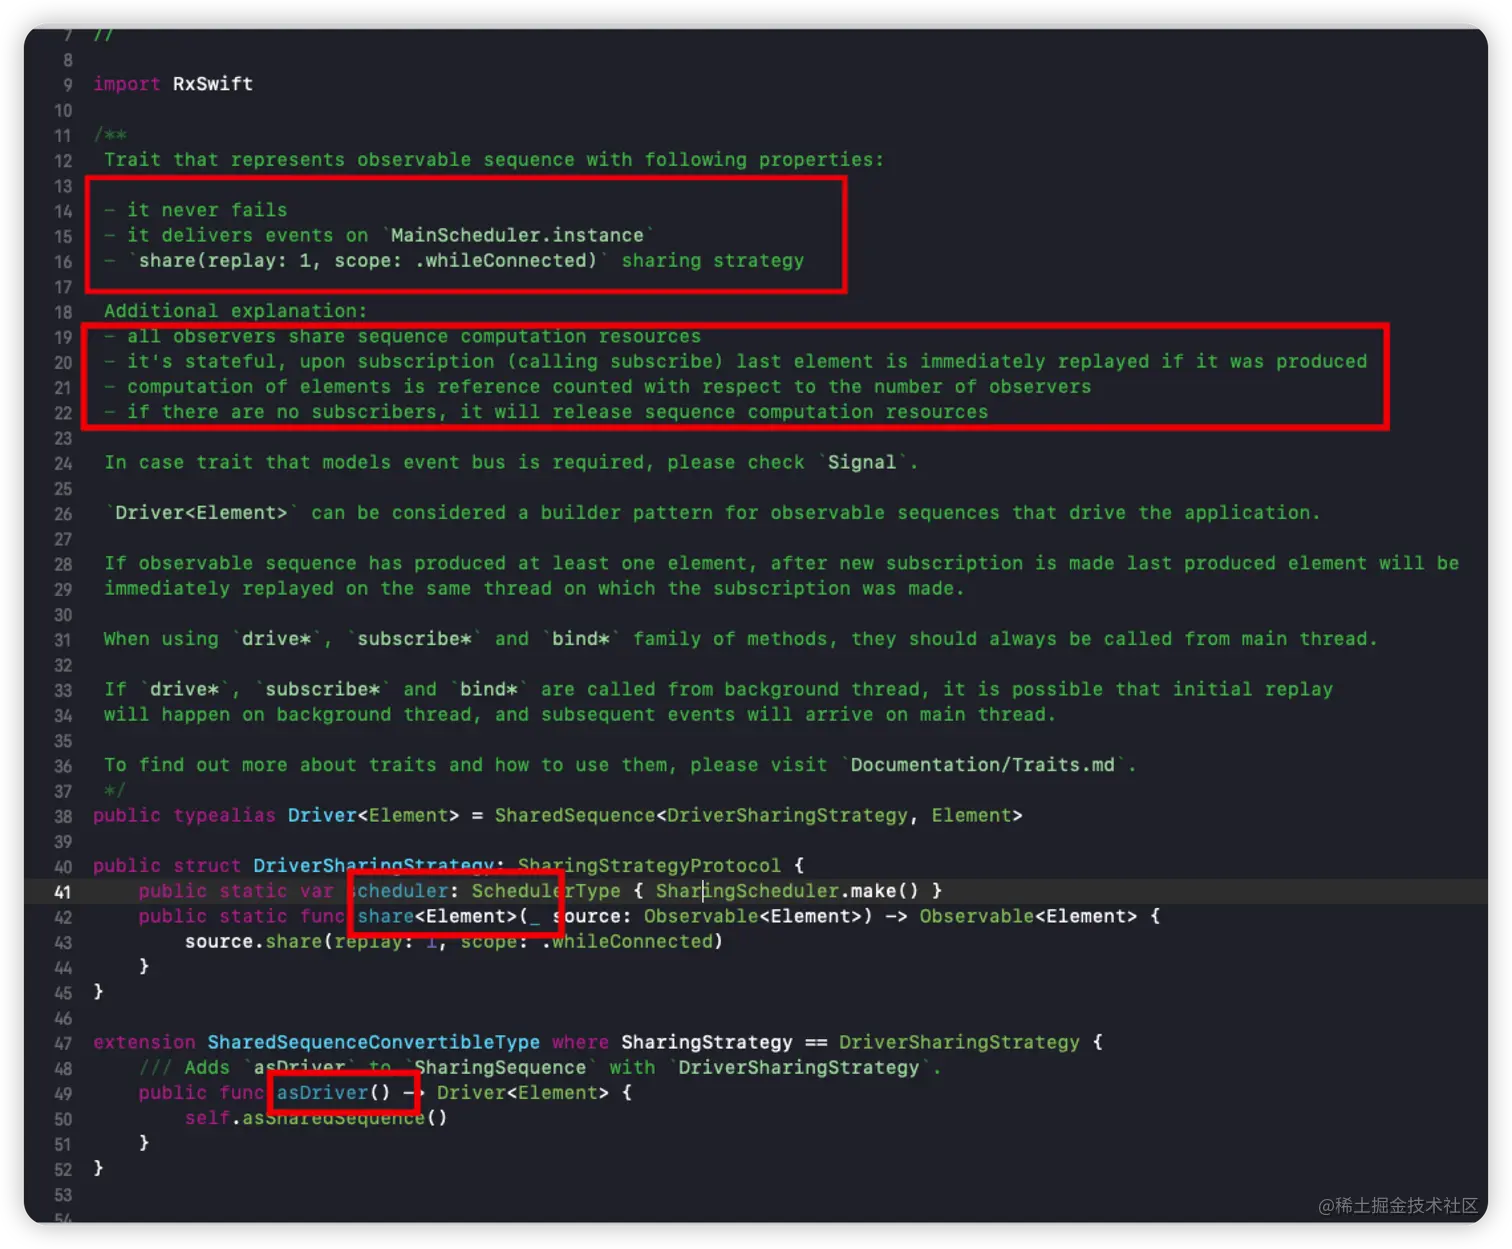This screenshot has width=1512, height=1249.
Task: Click line number 47 in the gutter
Action: coord(63,1043)
